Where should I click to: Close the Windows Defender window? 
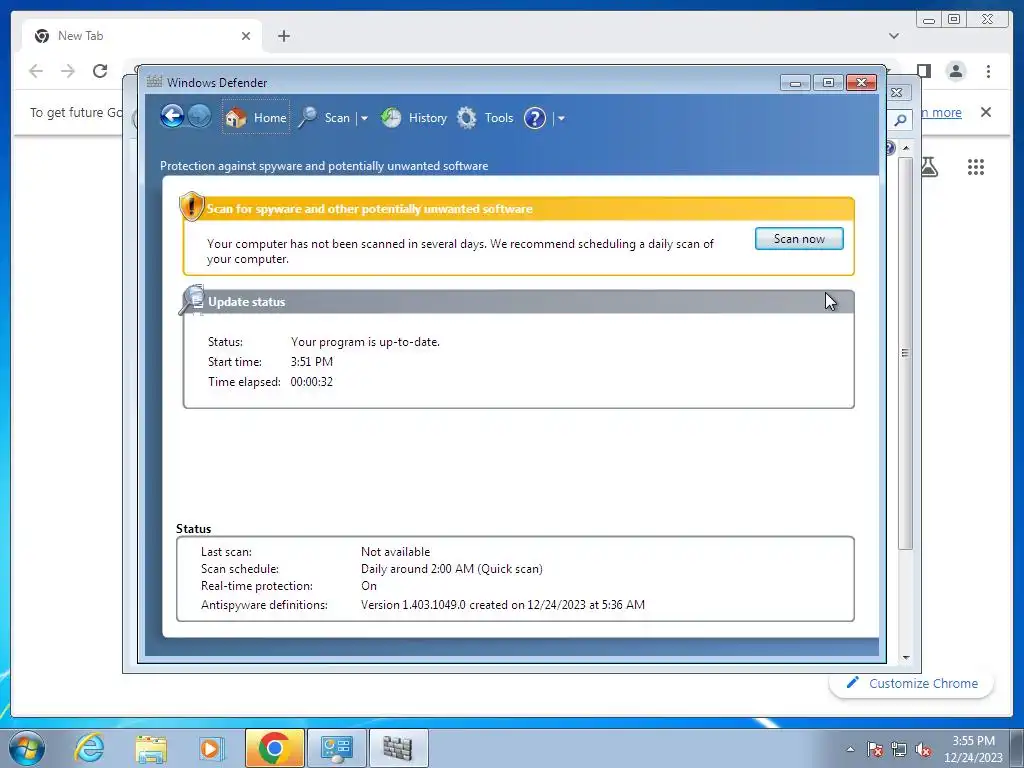(861, 82)
